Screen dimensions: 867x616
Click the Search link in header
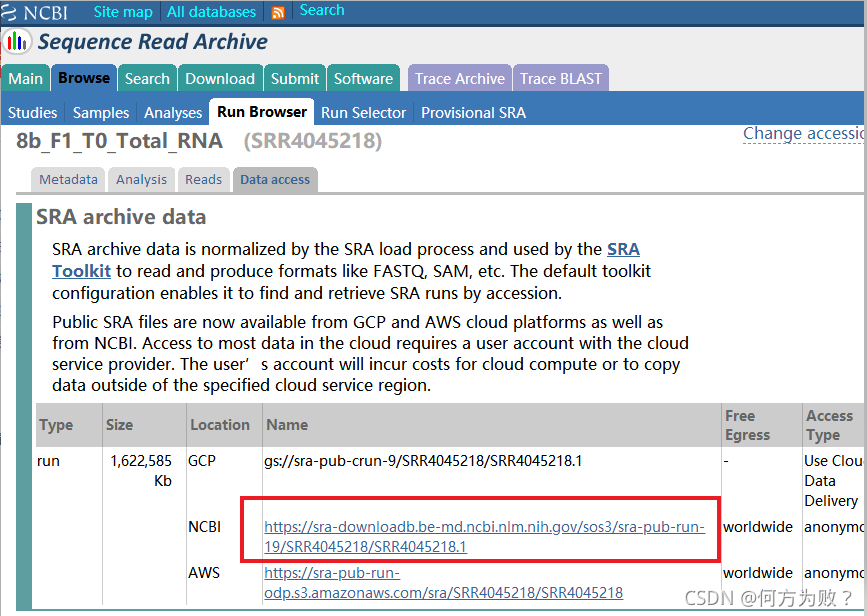point(321,10)
